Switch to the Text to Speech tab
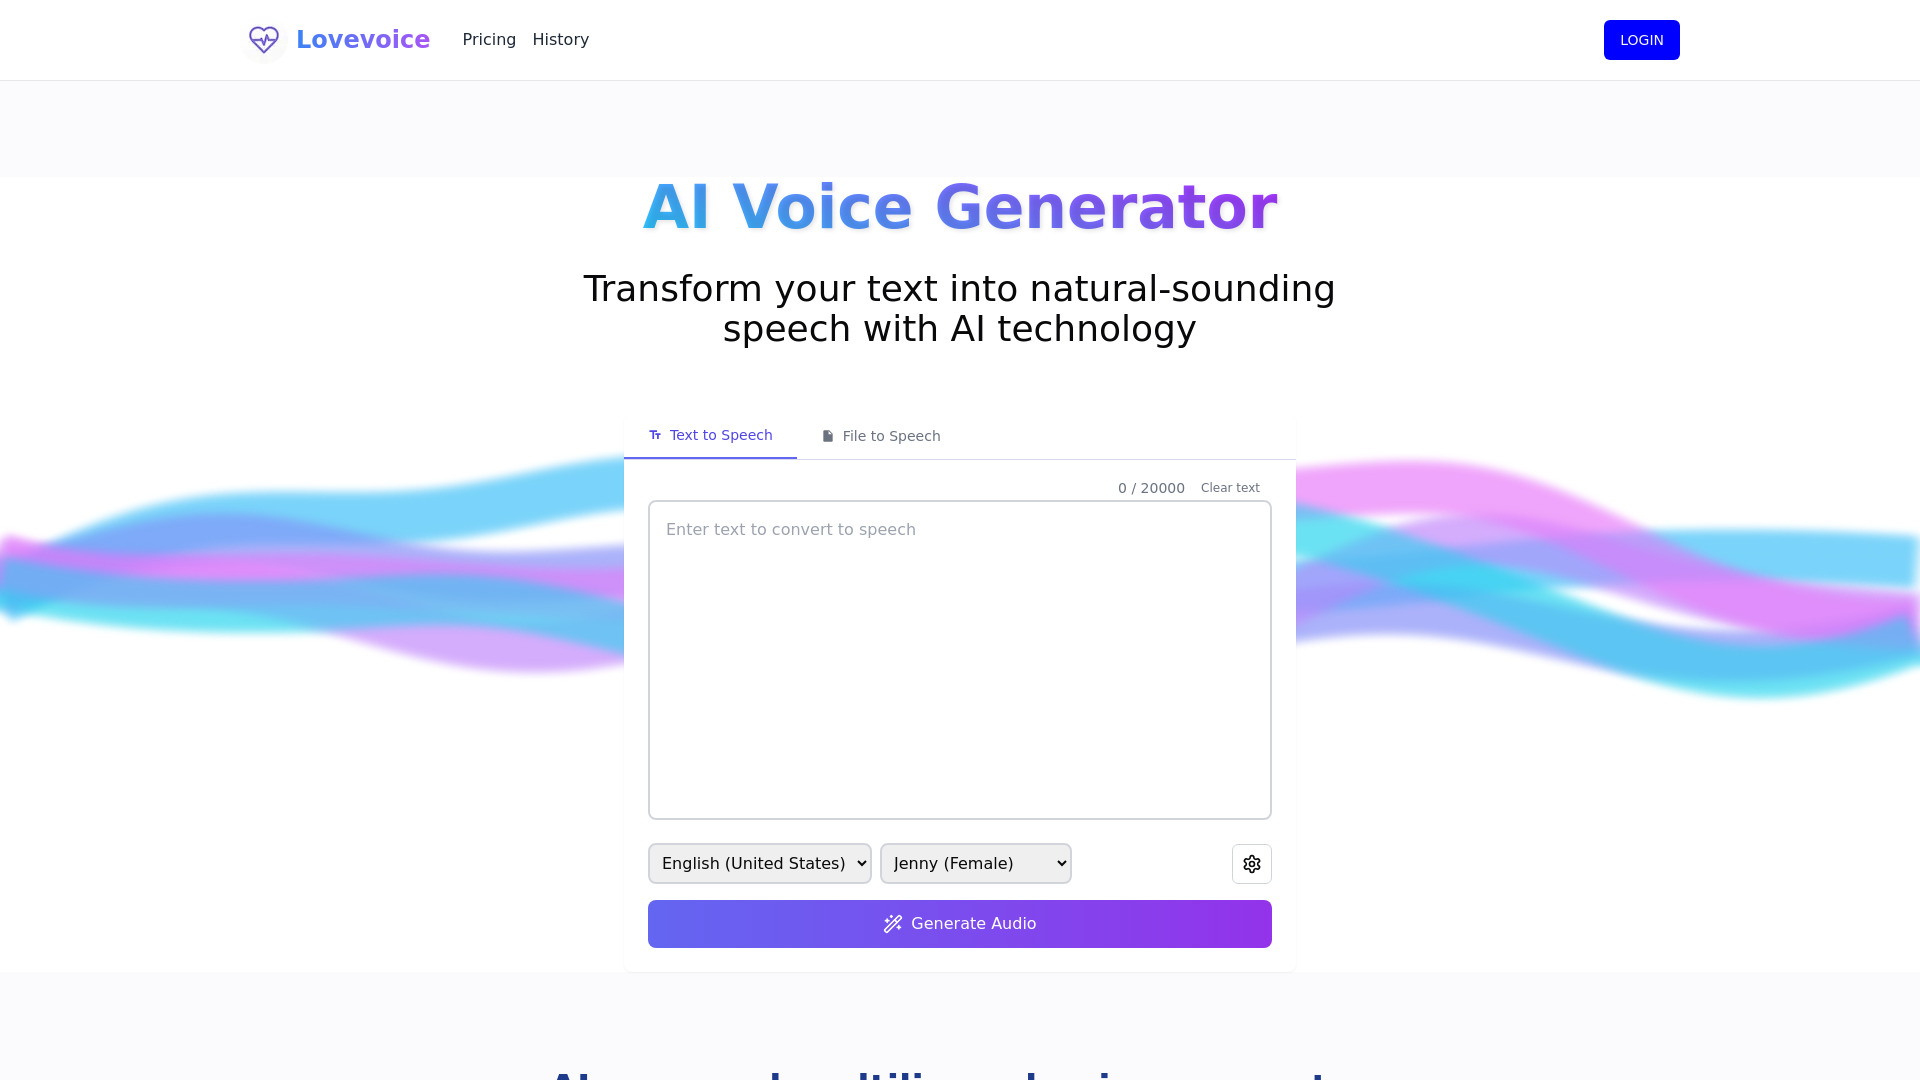Image resolution: width=1920 pixels, height=1080 pixels. pos(709,435)
